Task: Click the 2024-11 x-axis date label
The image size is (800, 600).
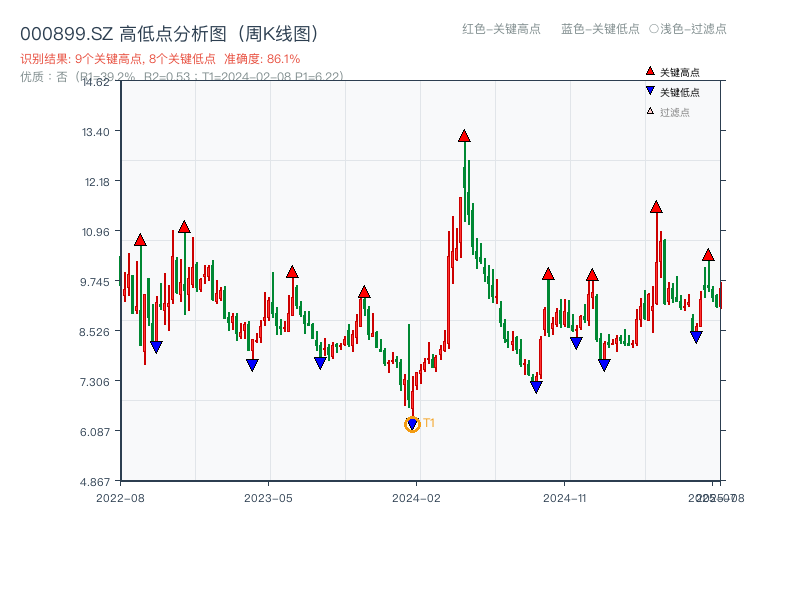Action: [564, 498]
